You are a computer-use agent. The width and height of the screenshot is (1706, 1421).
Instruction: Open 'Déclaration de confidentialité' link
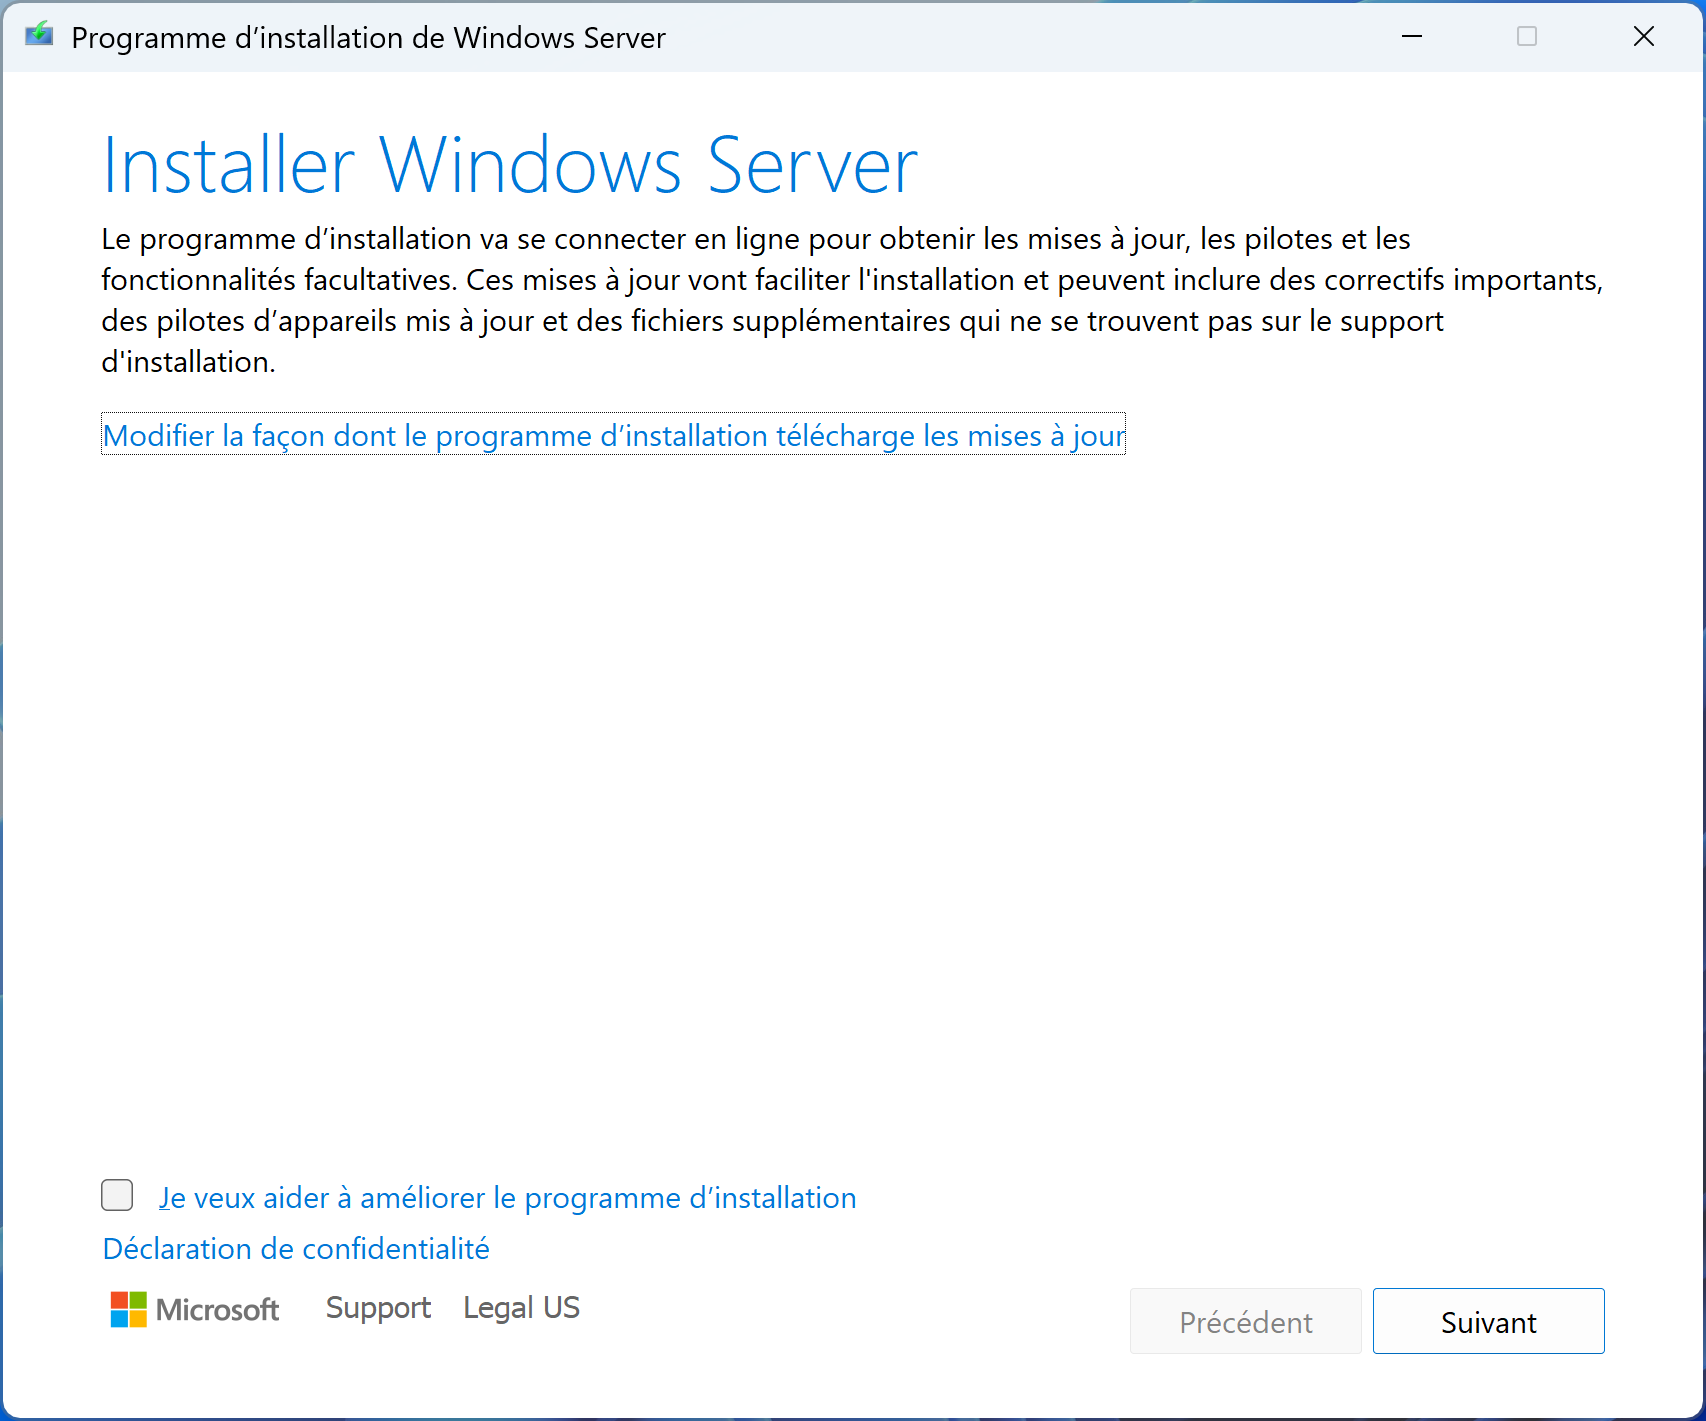click(296, 1248)
